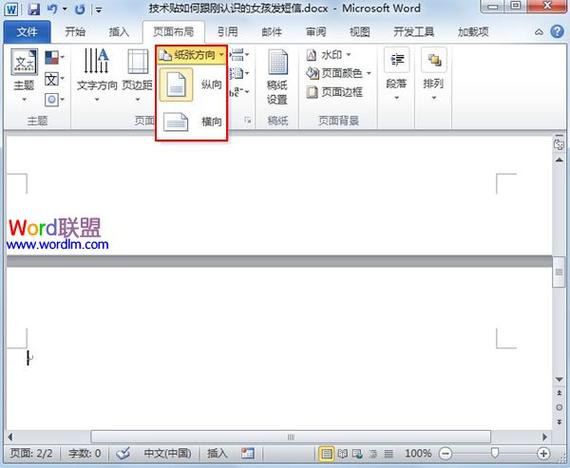The width and height of the screenshot is (570, 468).
Task: Expand the Undo history dropdown arrow
Action: pyautogui.click(x=65, y=9)
